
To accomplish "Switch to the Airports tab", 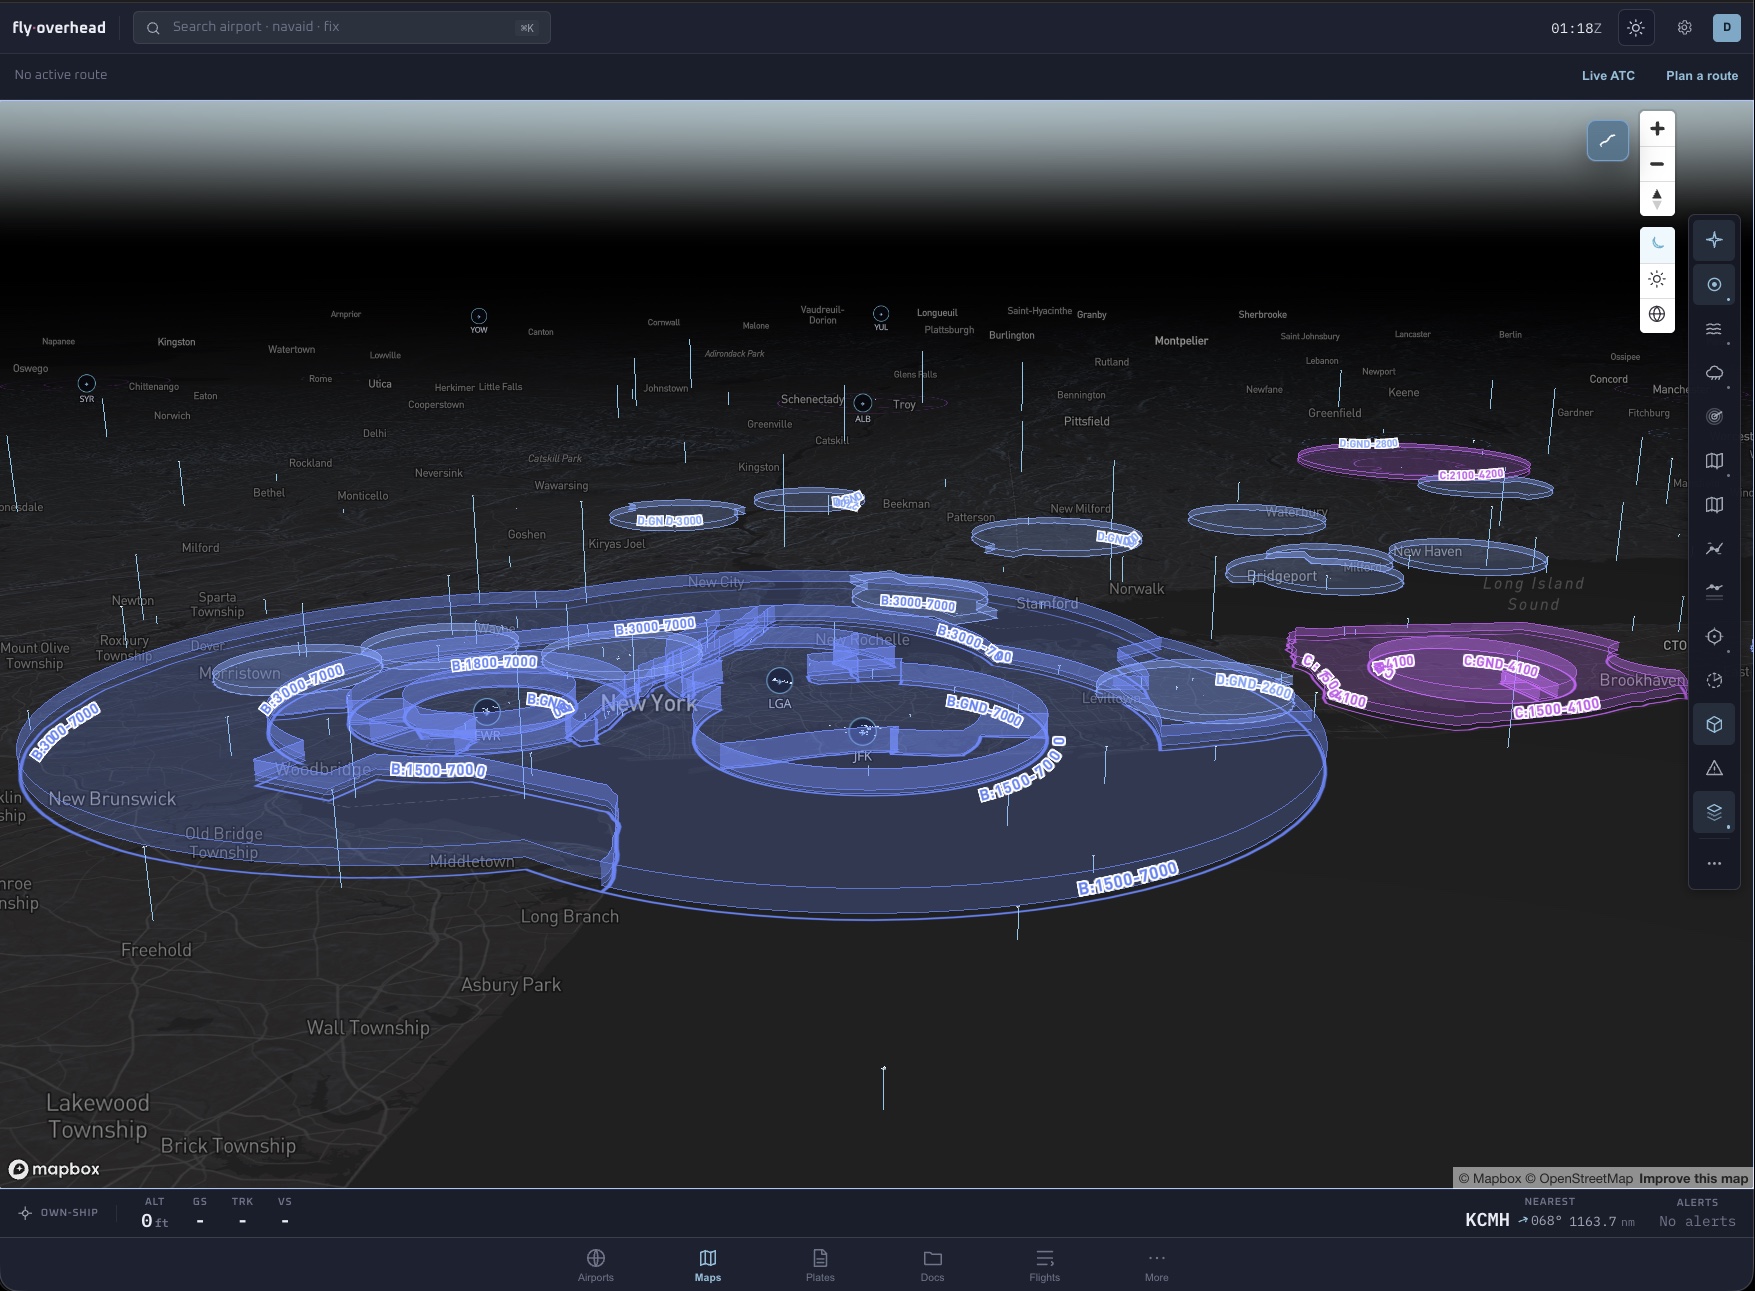I will (596, 1265).
